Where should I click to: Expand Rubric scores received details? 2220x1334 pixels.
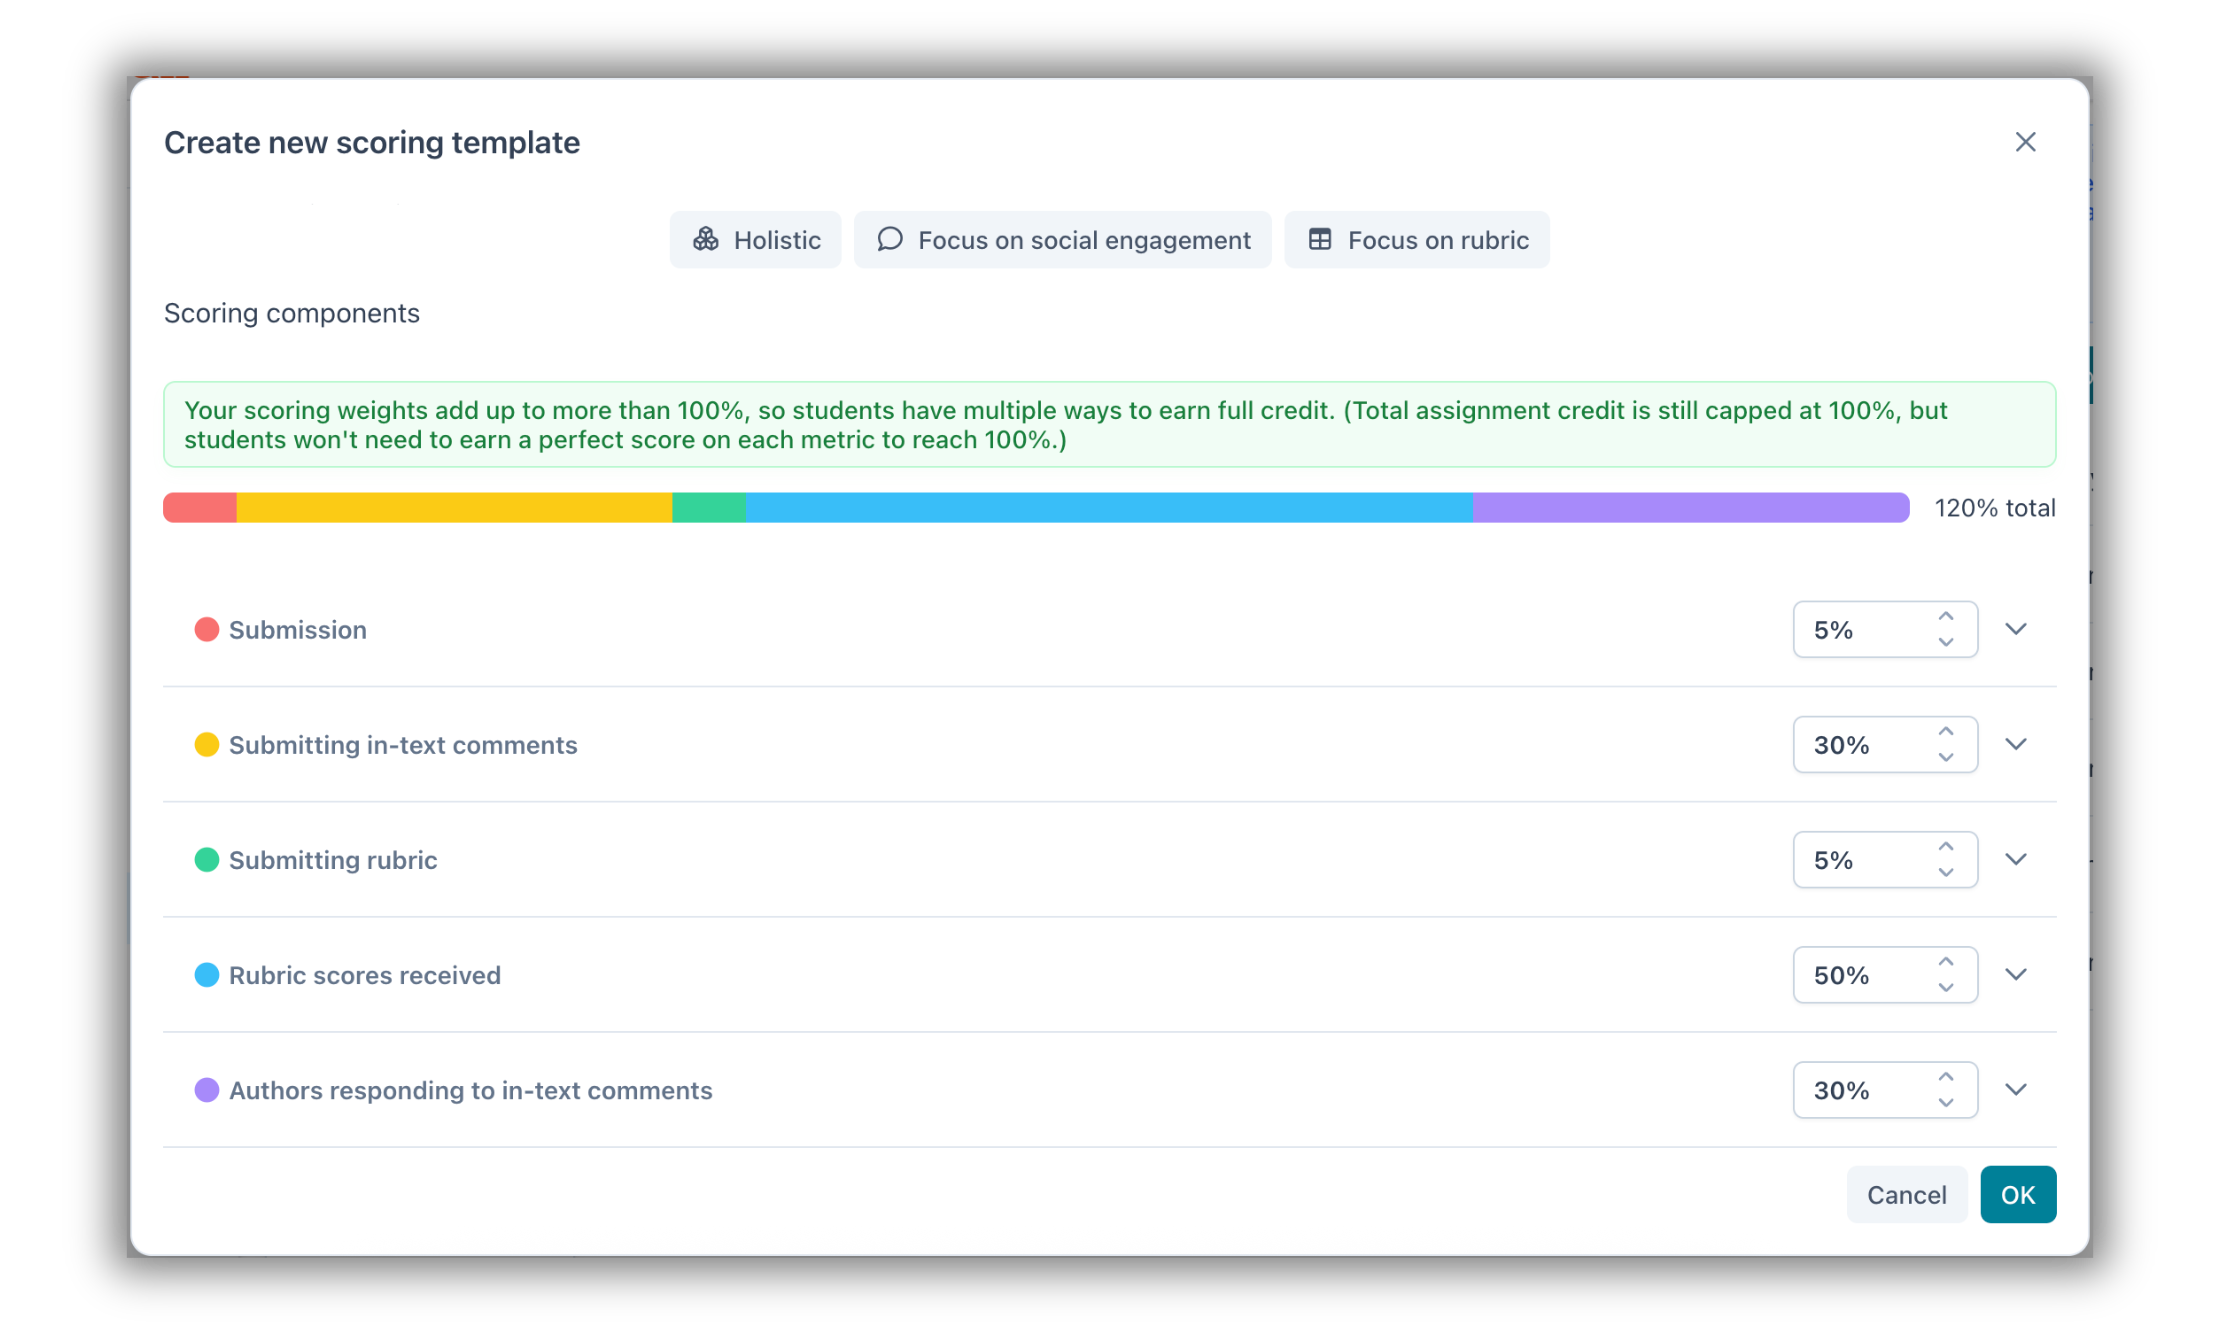click(2016, 974)
